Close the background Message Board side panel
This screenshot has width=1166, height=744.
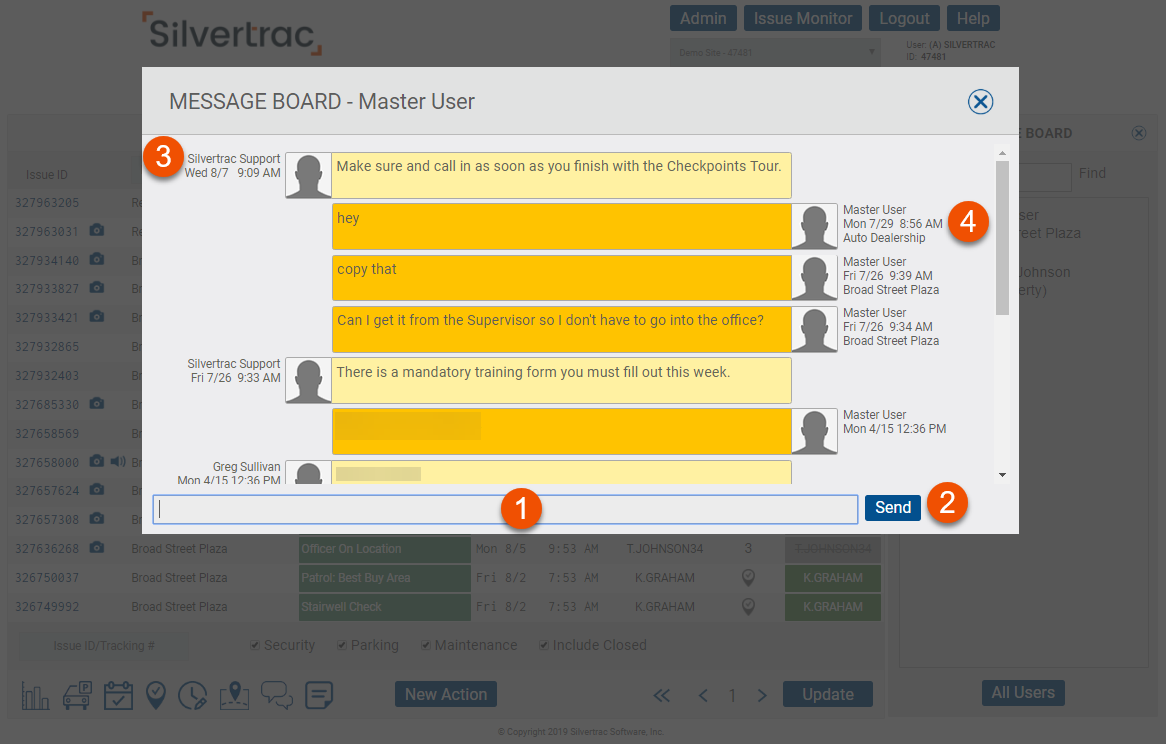click(x=1138, y=133)
